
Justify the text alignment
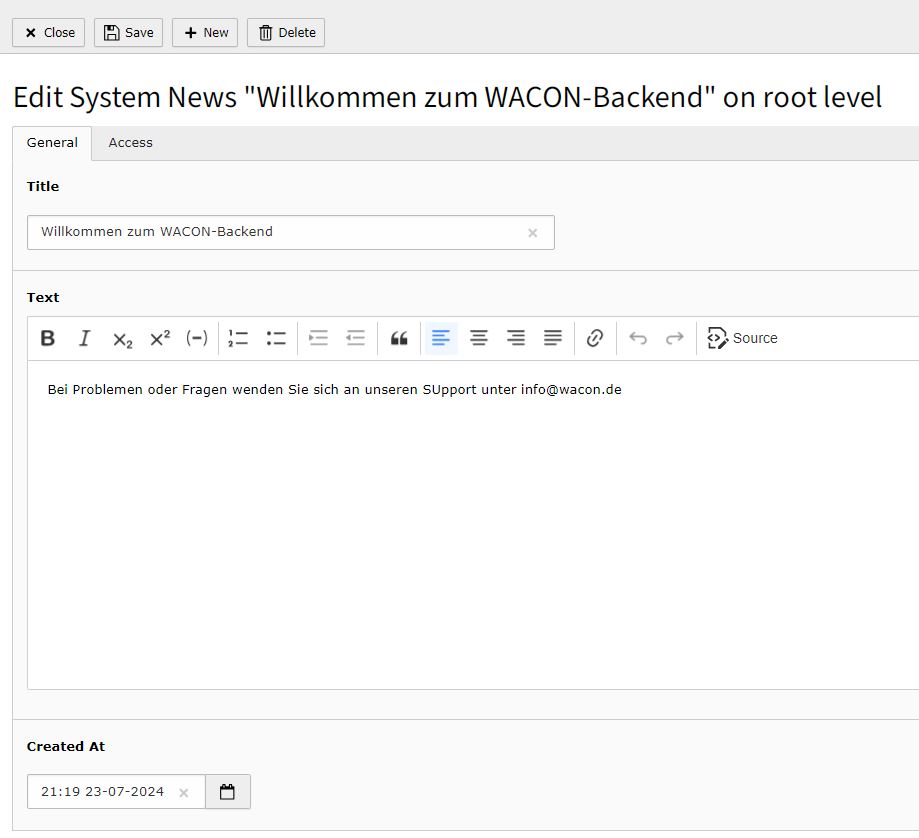553,338
